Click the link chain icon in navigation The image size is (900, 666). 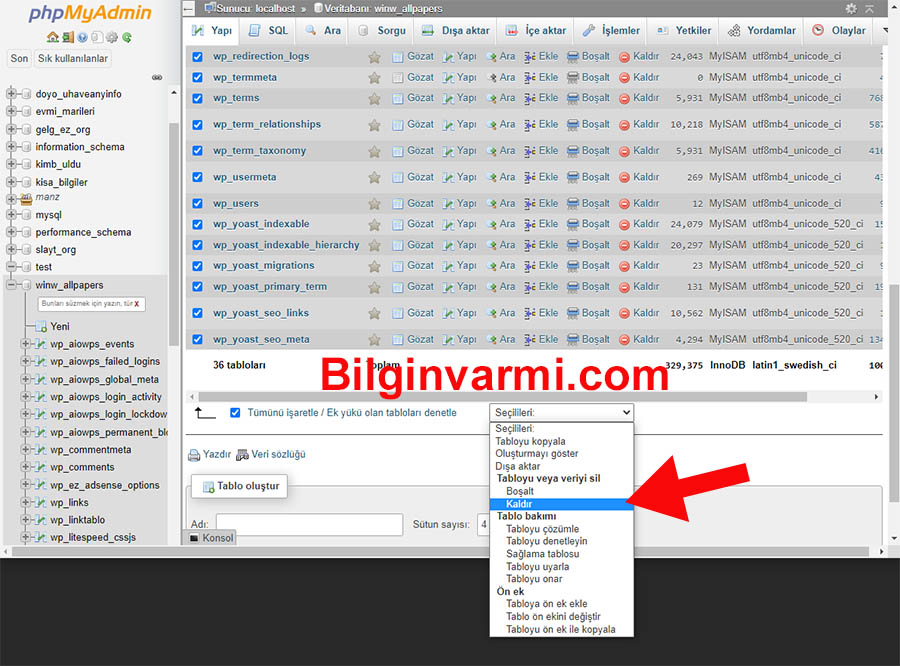point(157,77)
